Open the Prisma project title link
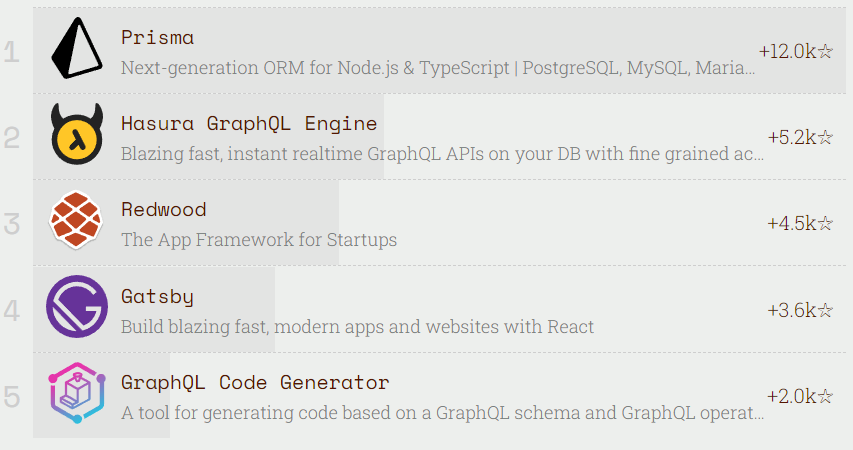The image size is (853, 450). point(157,37)
